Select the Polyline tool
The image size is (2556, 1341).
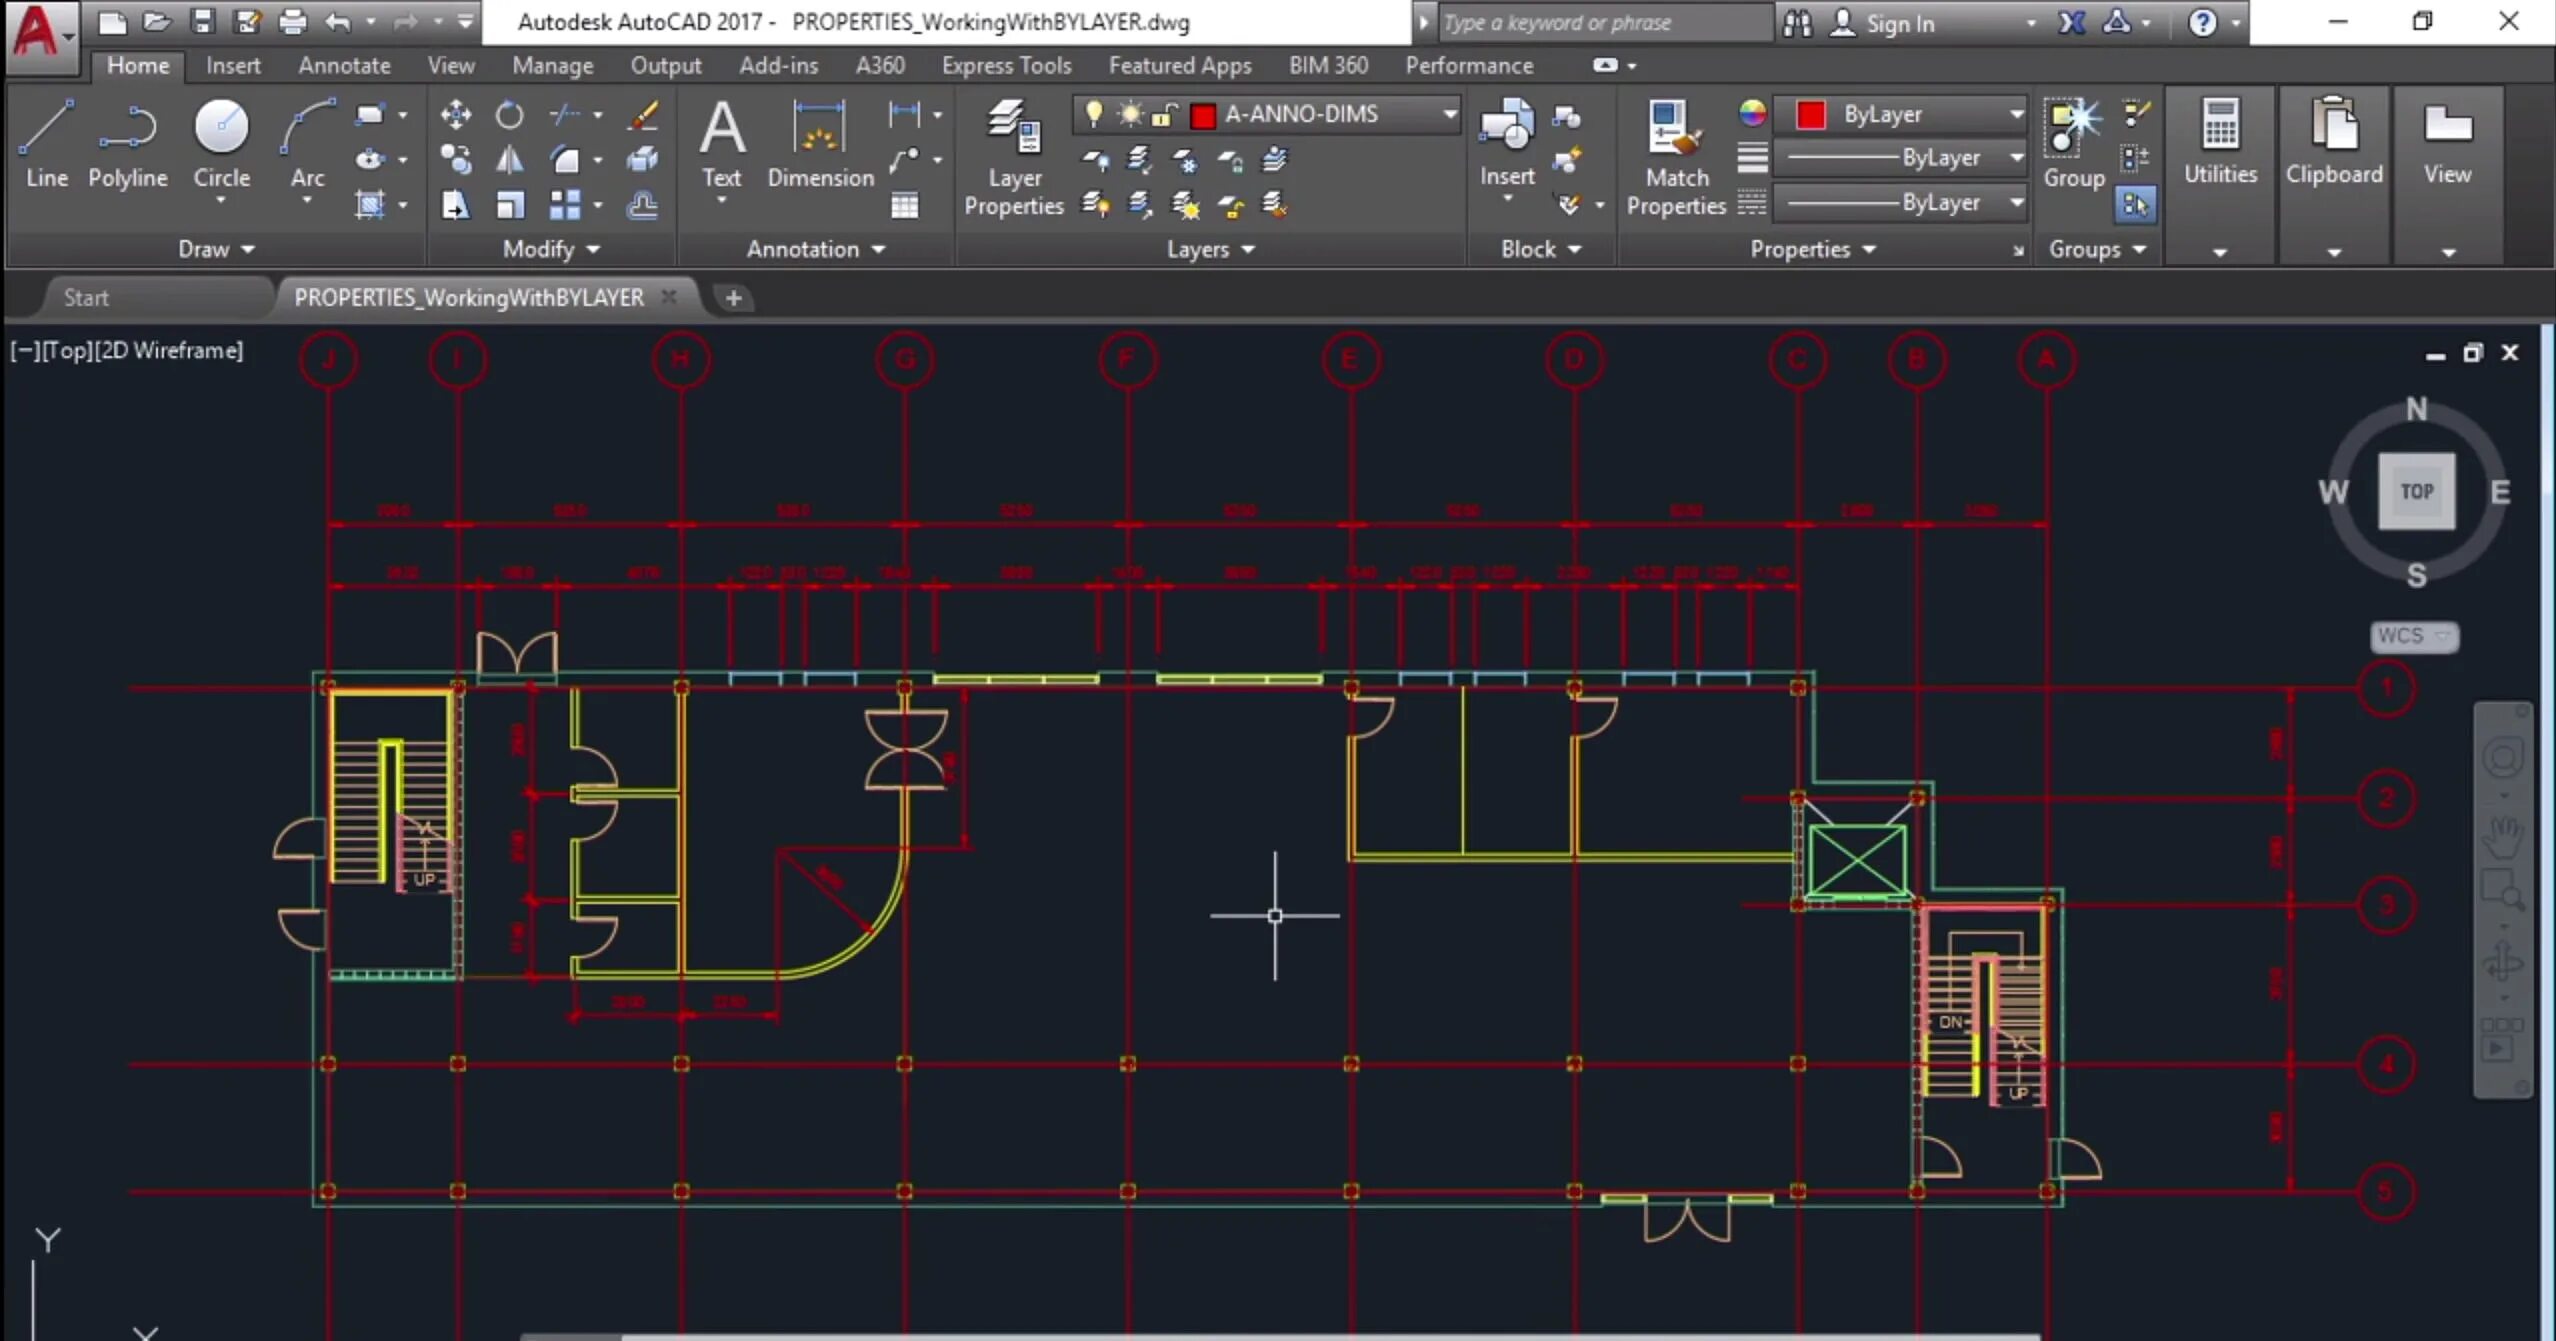pyautogui.click(x=127, y=142)
